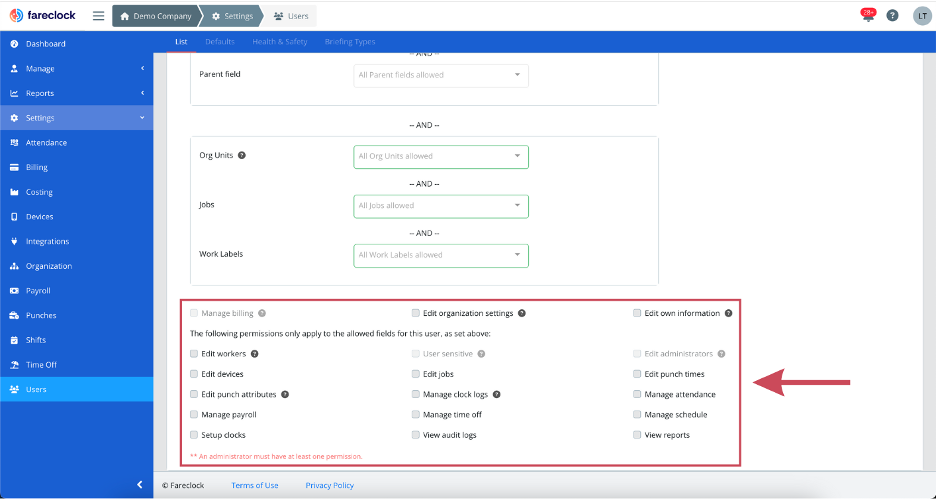Go to Demo Company breadcrumb
The image size is (936, 500).
155,16
